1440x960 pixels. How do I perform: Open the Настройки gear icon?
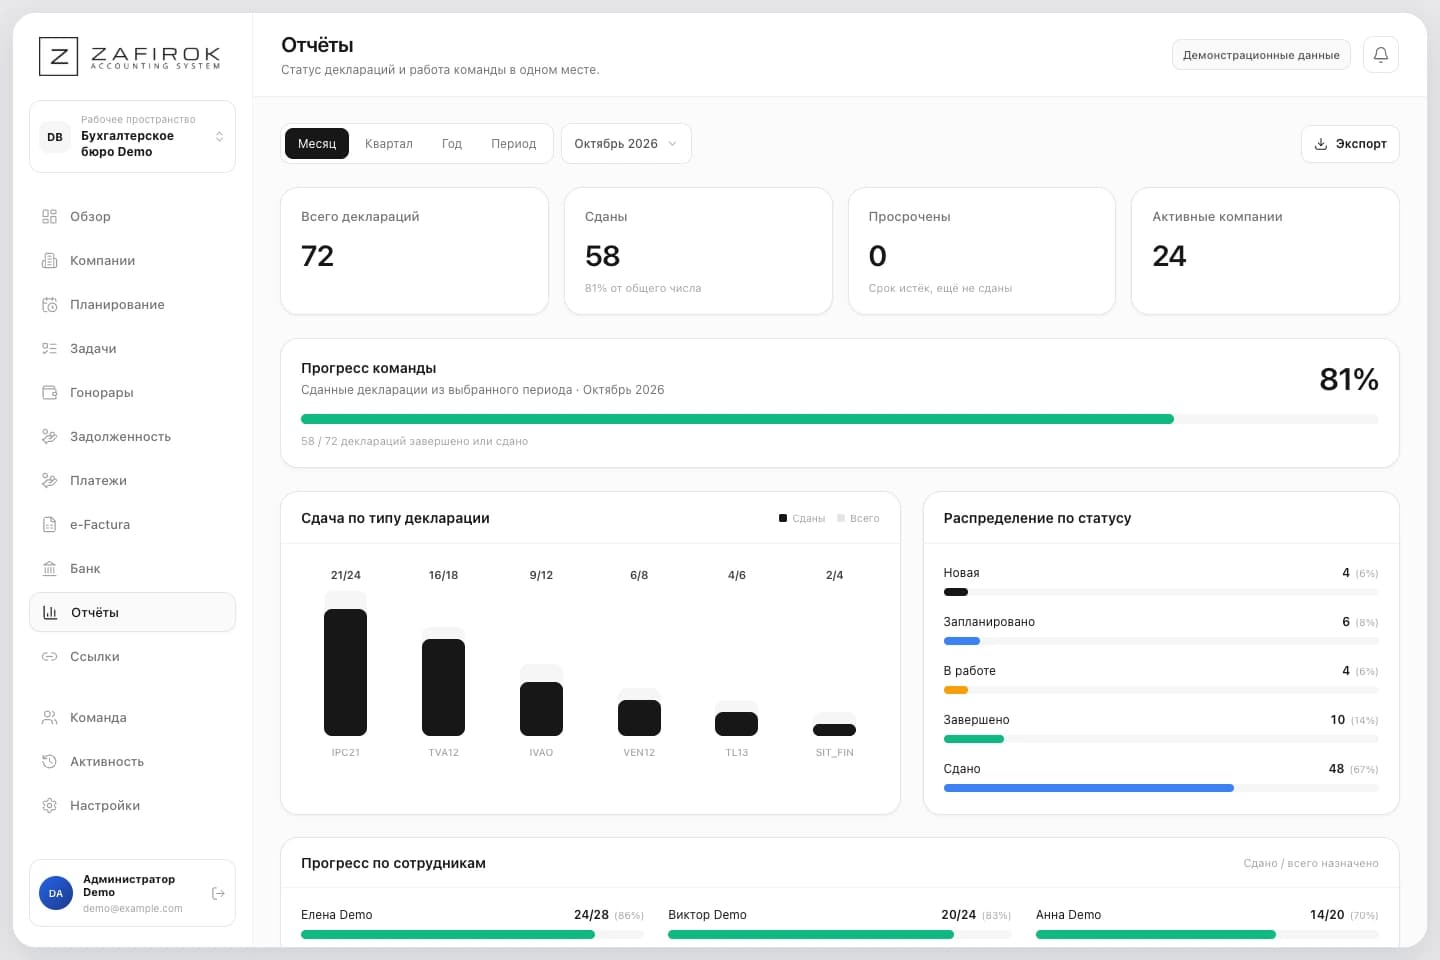[x=49, y=805]
